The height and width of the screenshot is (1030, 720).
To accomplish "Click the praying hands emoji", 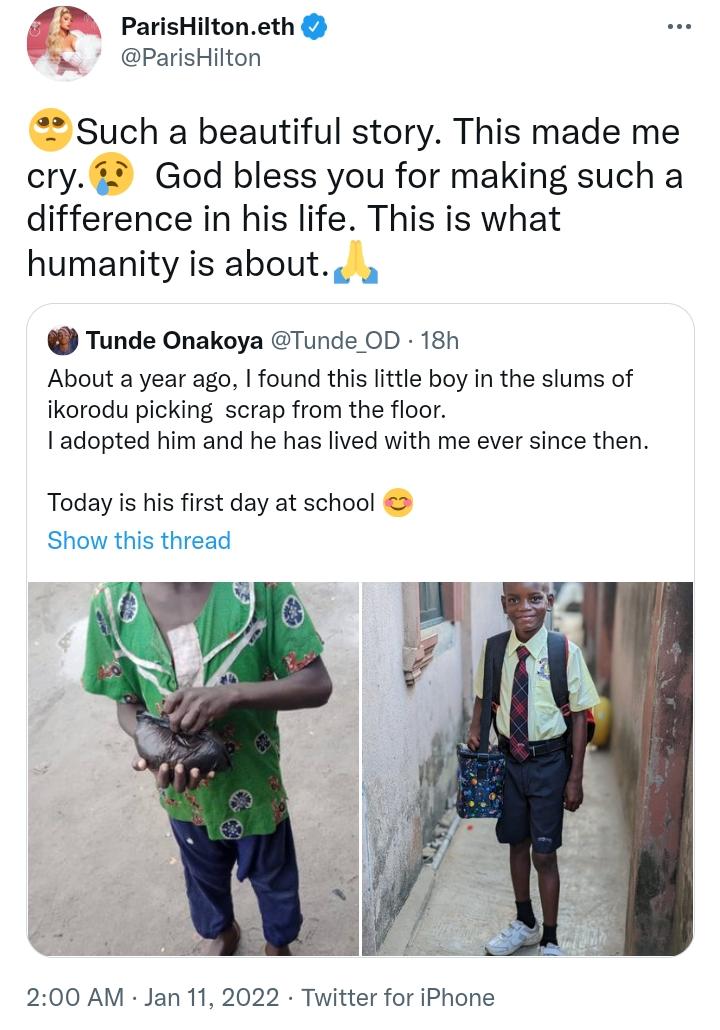I will (357, 263).
